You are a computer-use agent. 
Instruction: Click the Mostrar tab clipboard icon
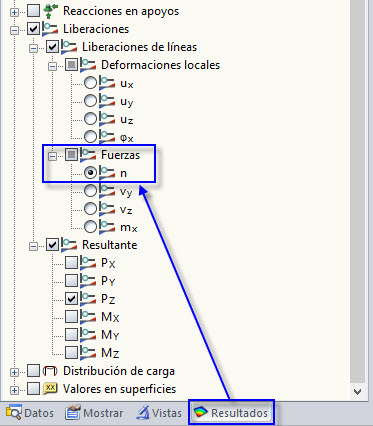coord(73,413)
